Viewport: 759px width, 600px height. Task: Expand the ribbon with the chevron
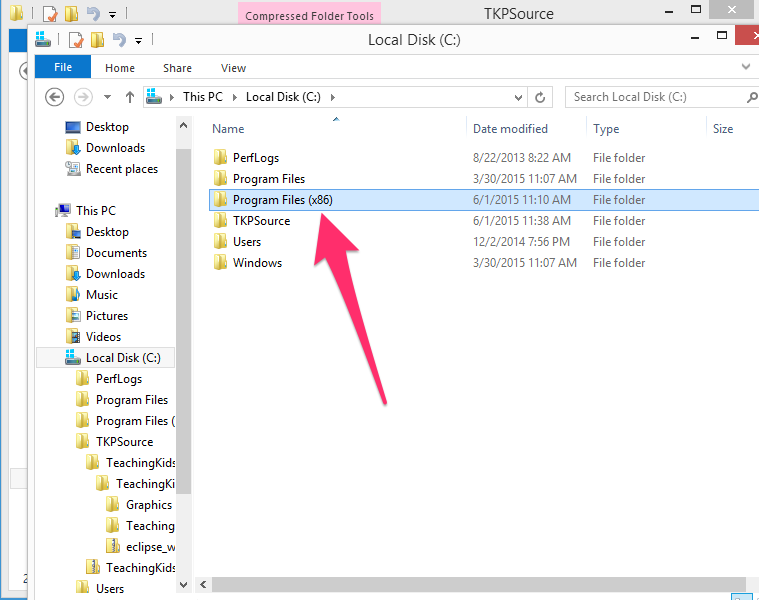click(745, 67)
